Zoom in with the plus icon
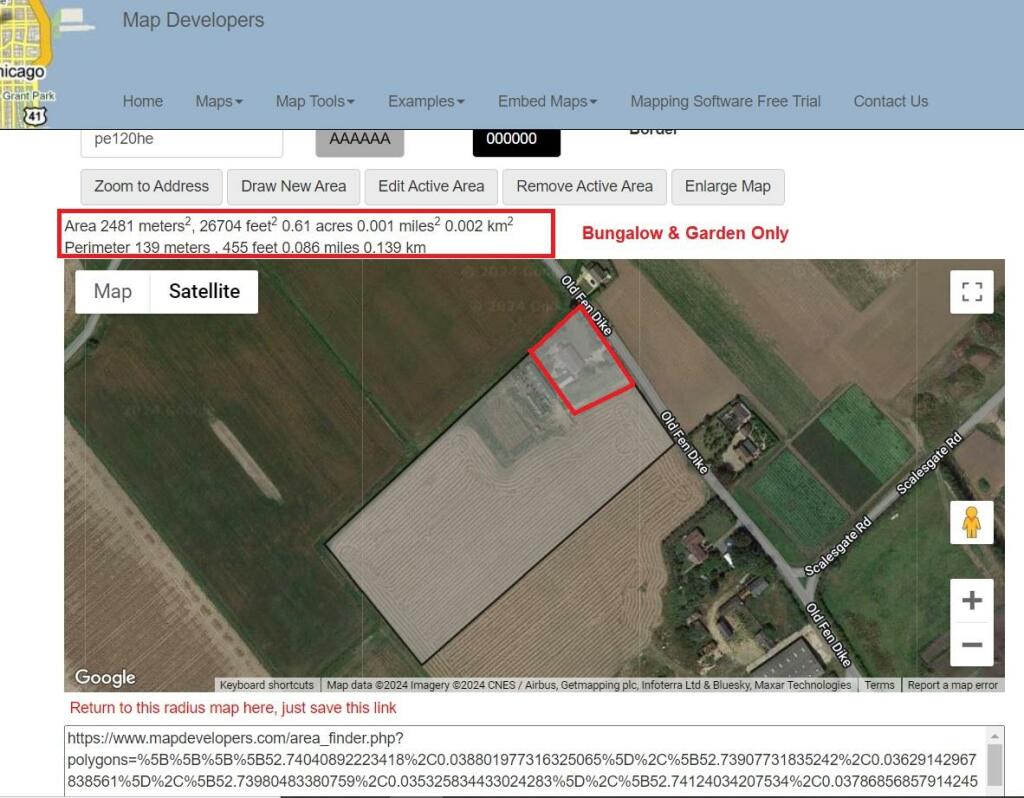 (972, 600)
